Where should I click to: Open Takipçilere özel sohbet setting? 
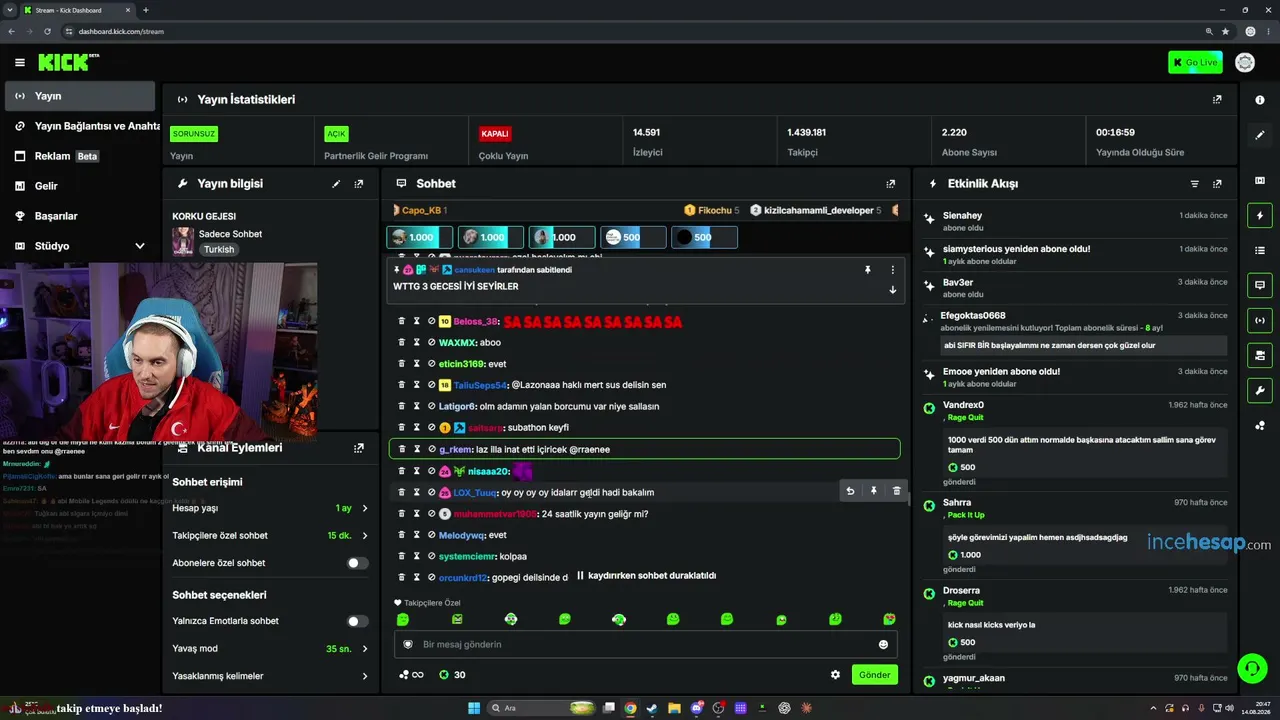270,536
